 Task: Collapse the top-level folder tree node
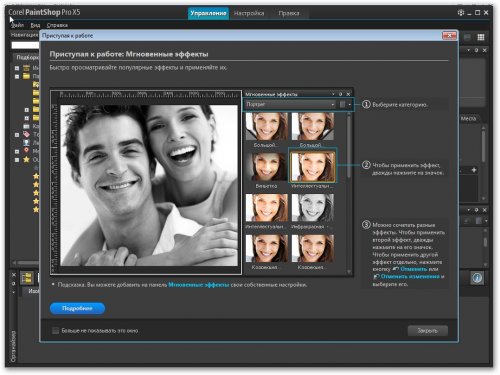[17, 76]
